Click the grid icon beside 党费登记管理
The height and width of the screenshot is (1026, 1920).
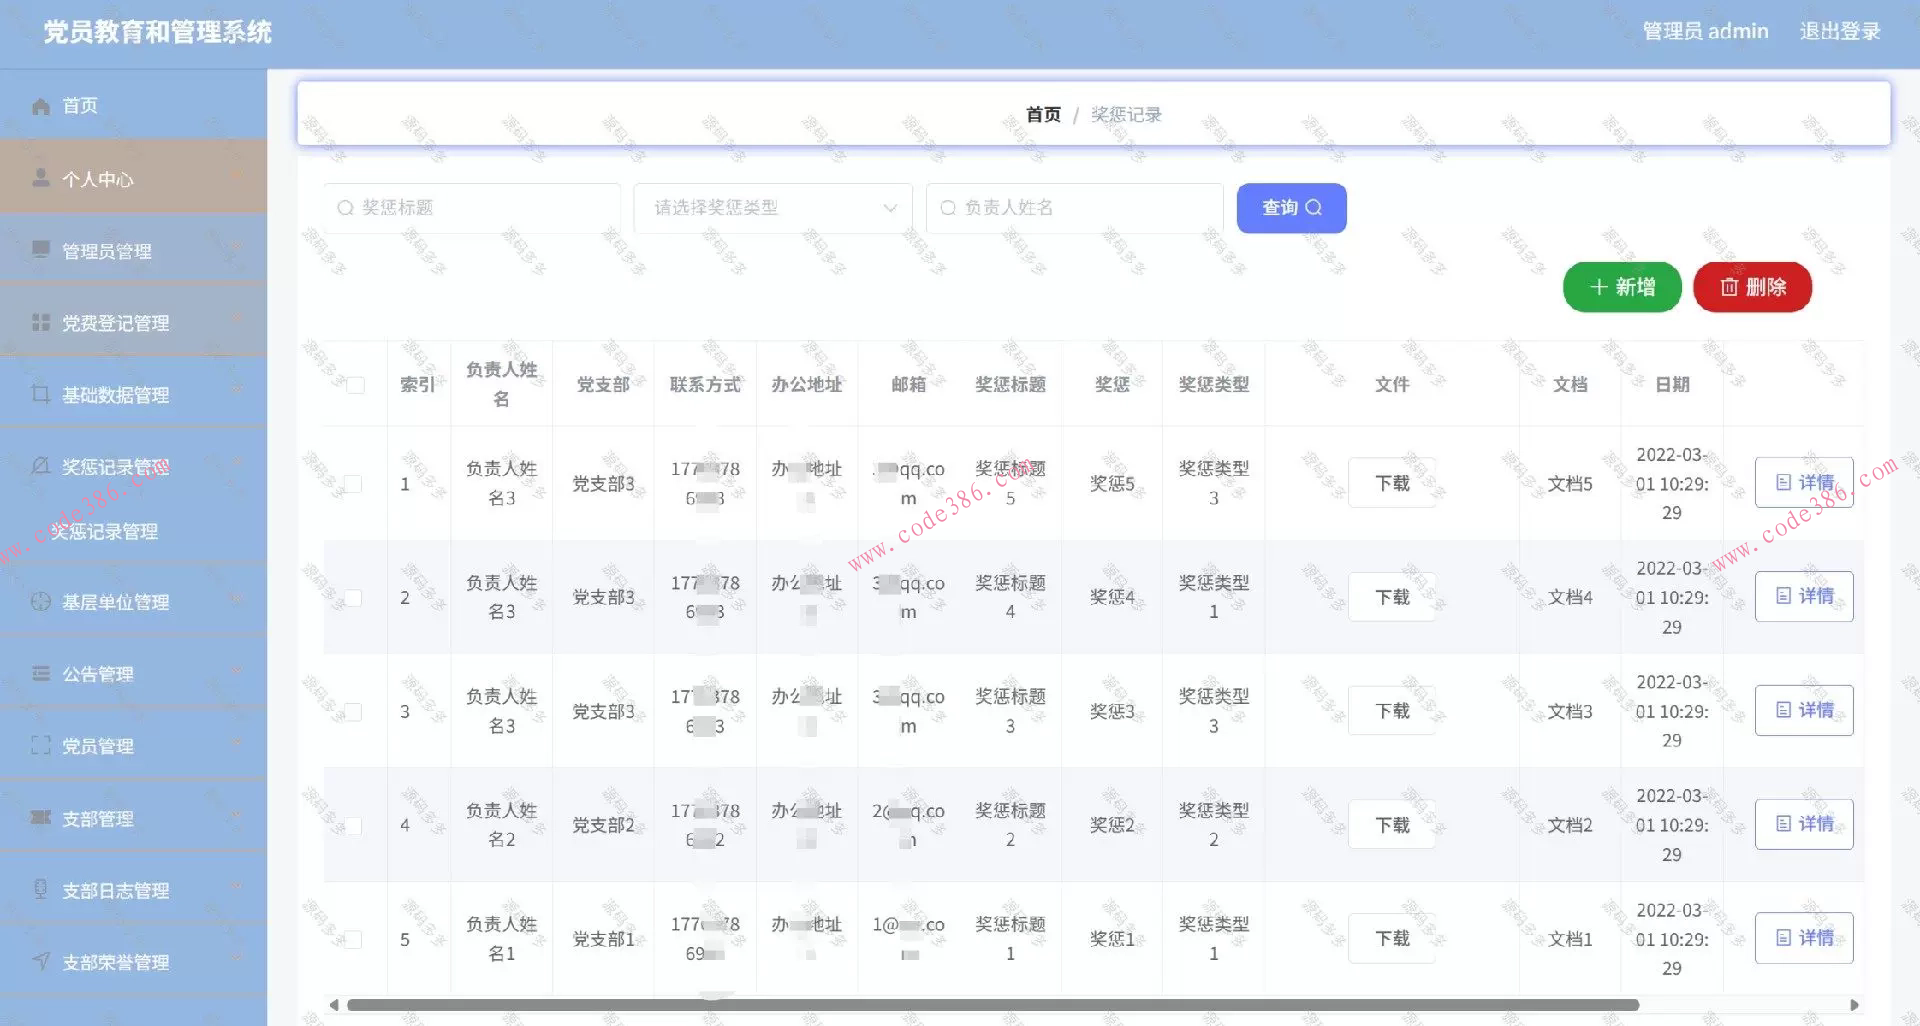point(41,322)
